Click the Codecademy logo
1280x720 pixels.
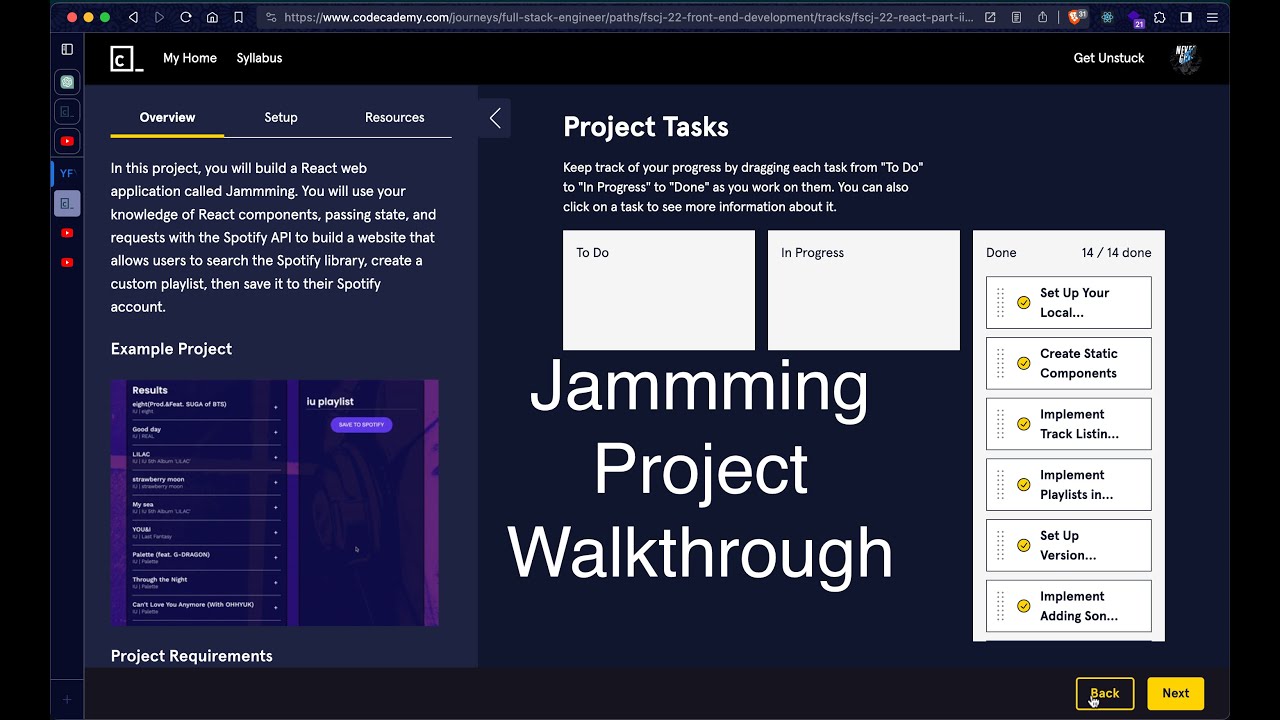[x=127, y=58]
